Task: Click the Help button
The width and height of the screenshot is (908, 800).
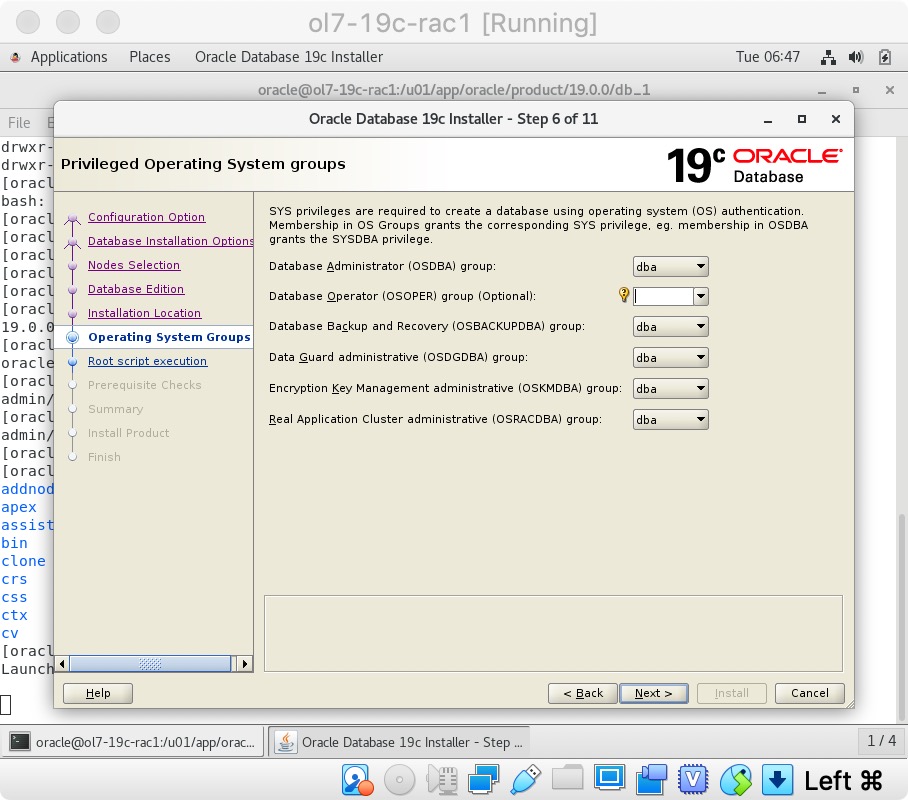Action: click(x=98, y=693)
